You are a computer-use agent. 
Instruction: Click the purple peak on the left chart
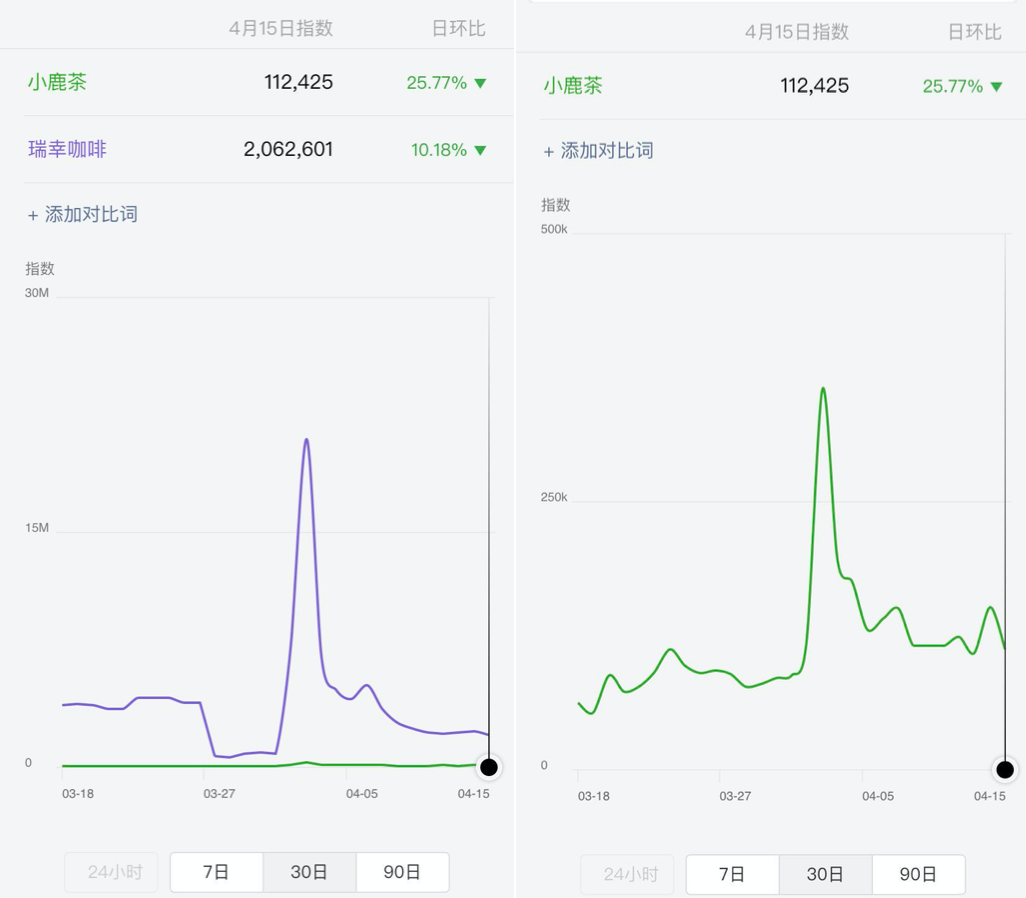pyautogui.click(x=306, y=440)
